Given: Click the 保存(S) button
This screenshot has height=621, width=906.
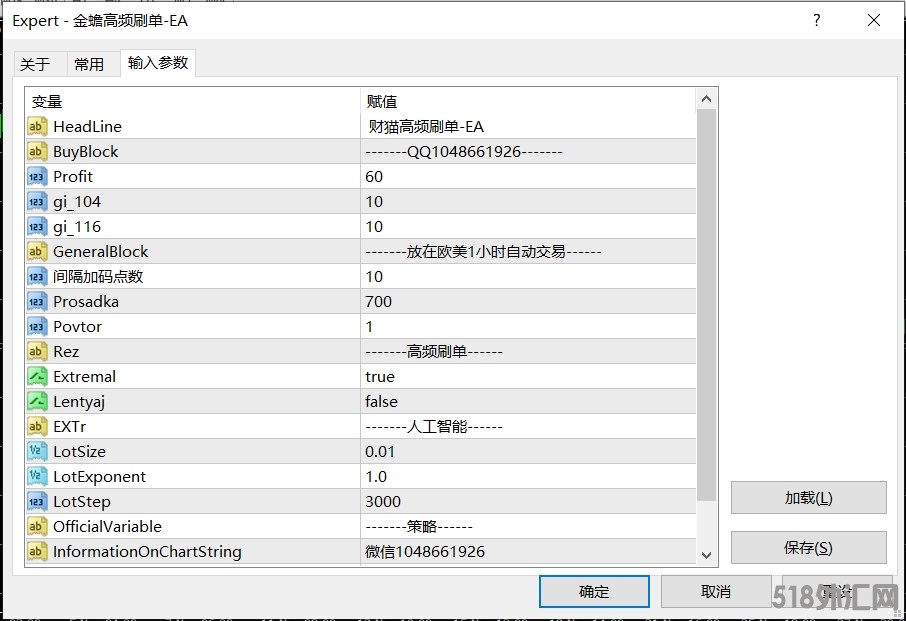Looking at the screenshot, I should tap(808, 548).
